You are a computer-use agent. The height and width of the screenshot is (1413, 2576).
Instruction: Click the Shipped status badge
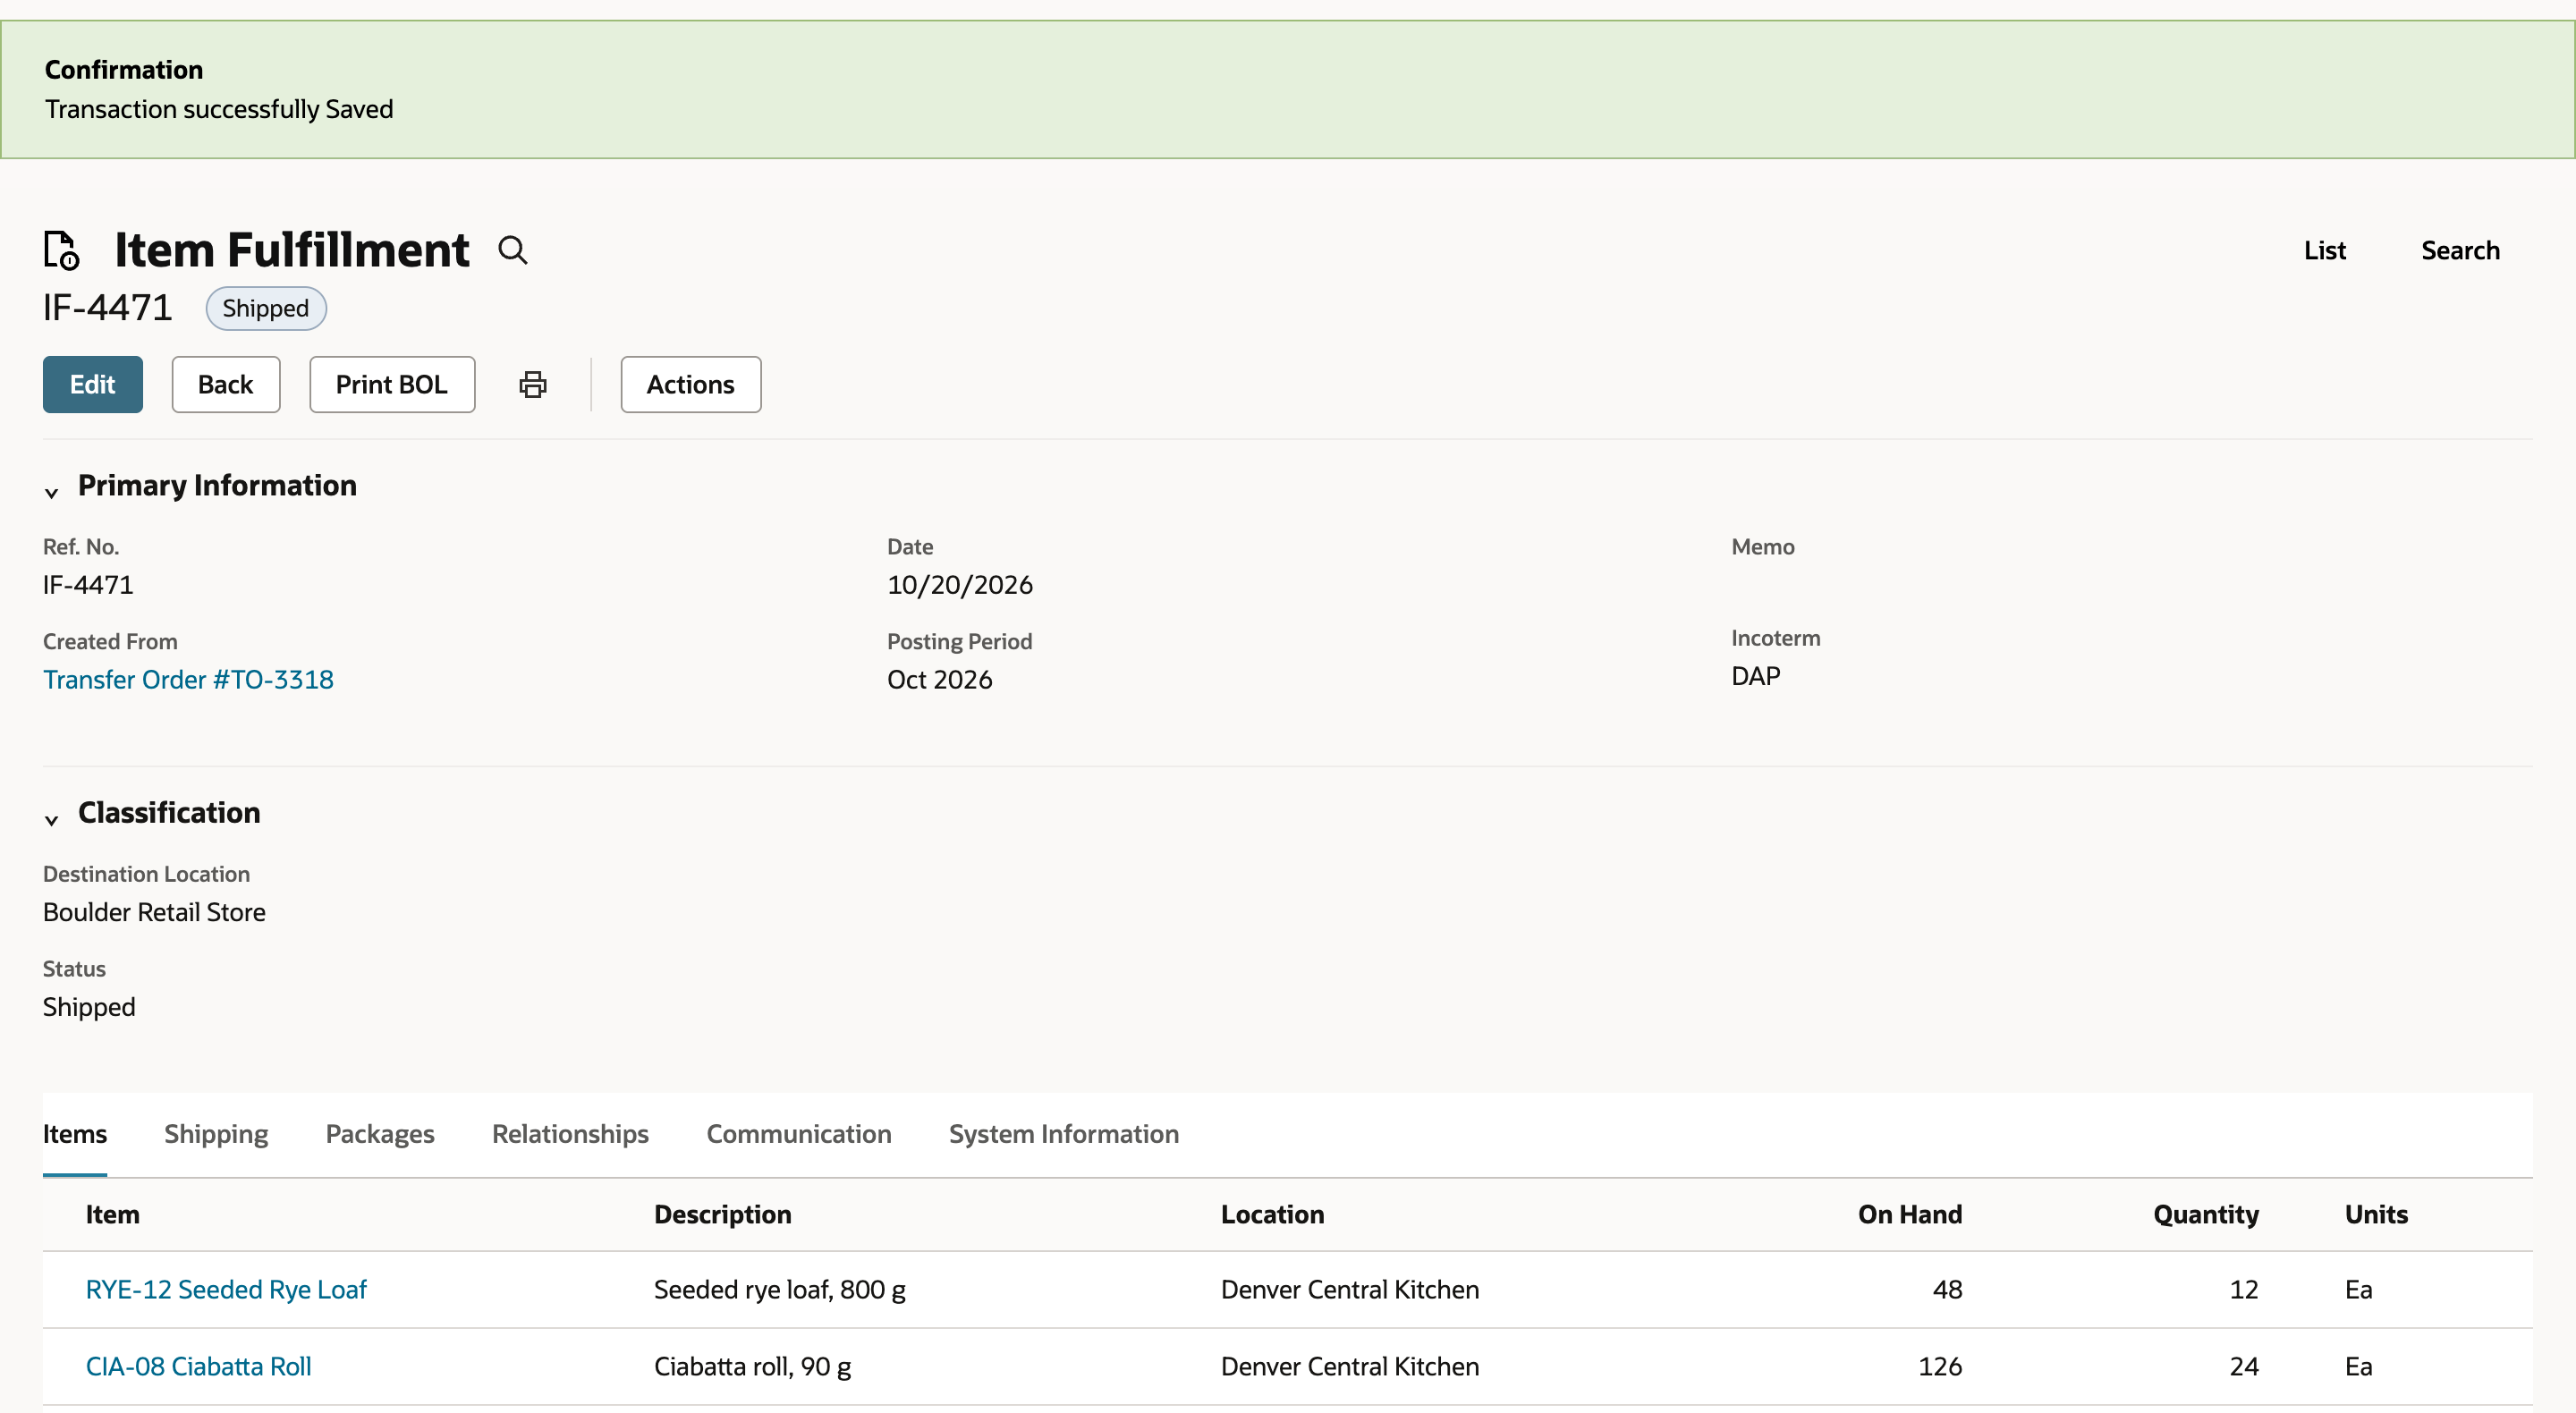click(266, 308)
